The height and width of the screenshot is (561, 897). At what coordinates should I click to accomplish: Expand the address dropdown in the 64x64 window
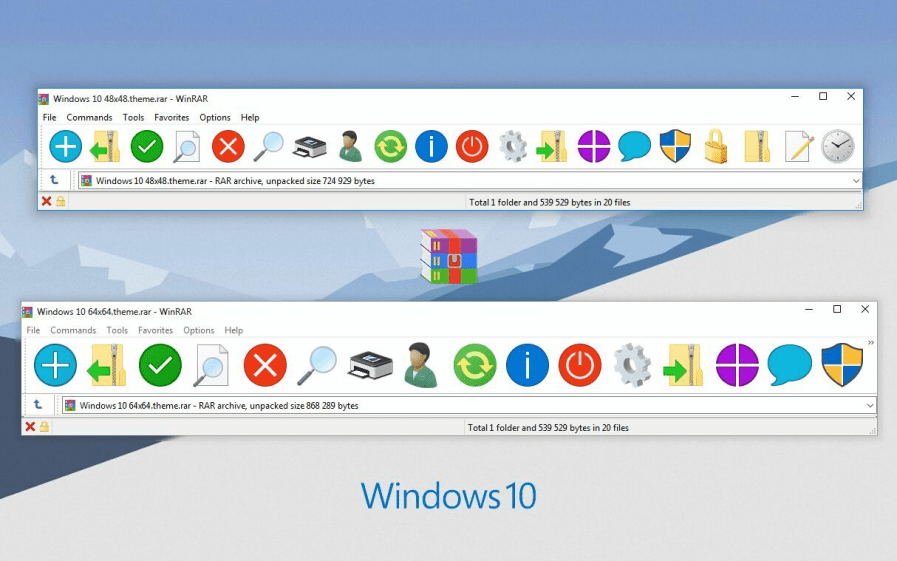click(870, 406)
